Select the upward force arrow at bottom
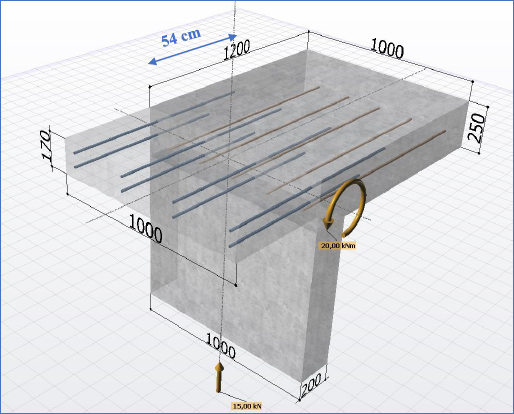 219,377
